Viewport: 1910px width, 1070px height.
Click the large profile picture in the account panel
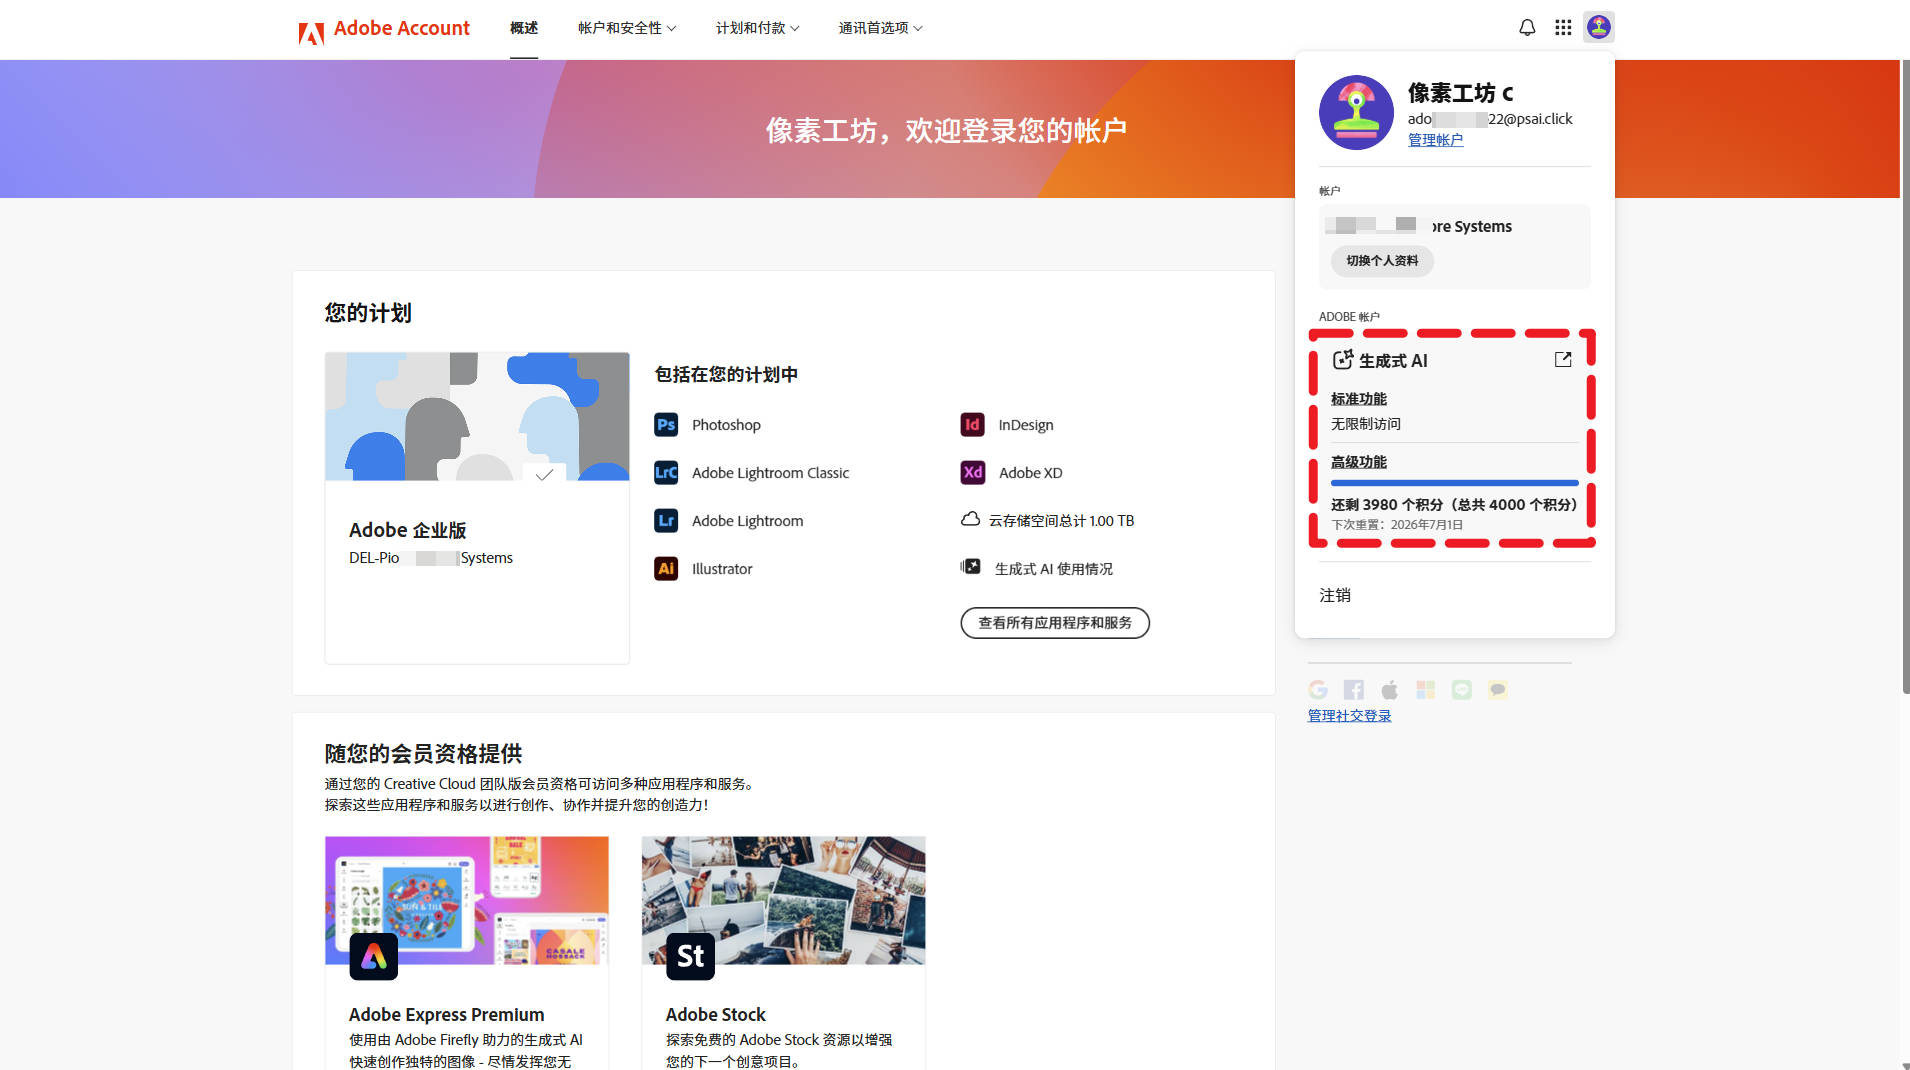pos(1356,112)
